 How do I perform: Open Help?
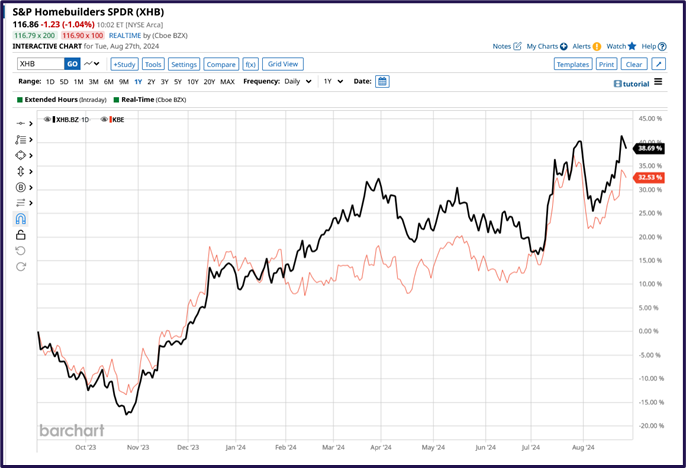point(654,46)
